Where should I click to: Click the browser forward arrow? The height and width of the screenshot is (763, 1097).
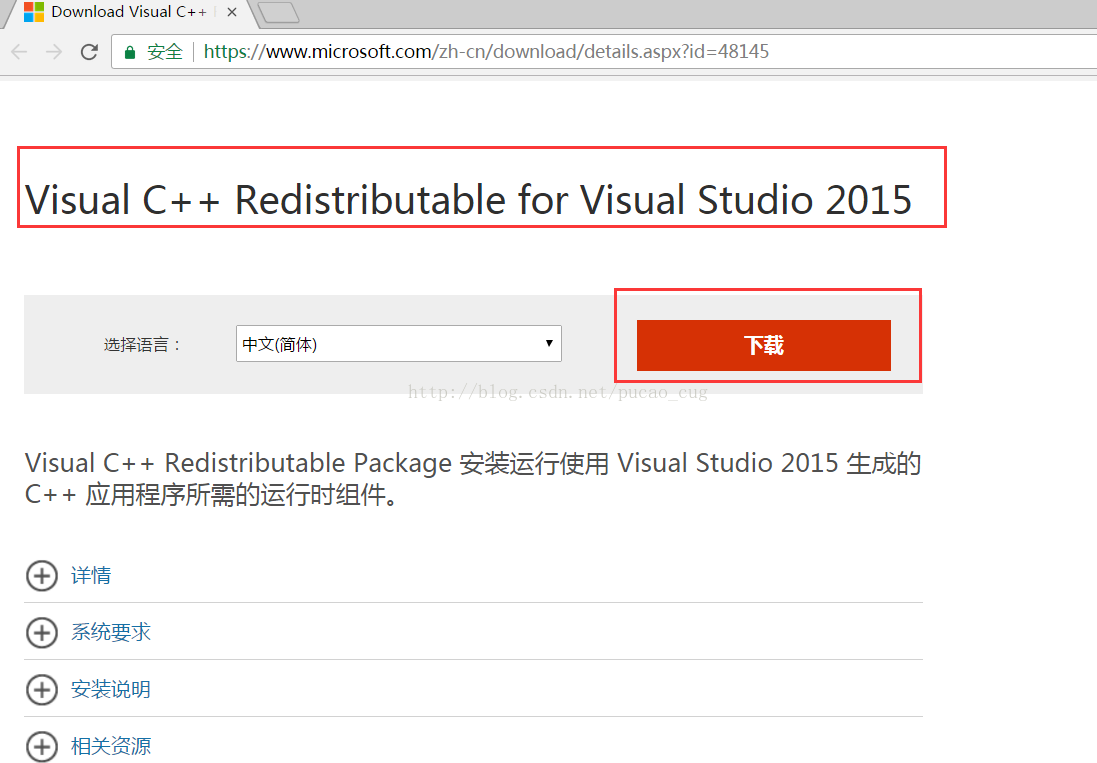point(54,52)
